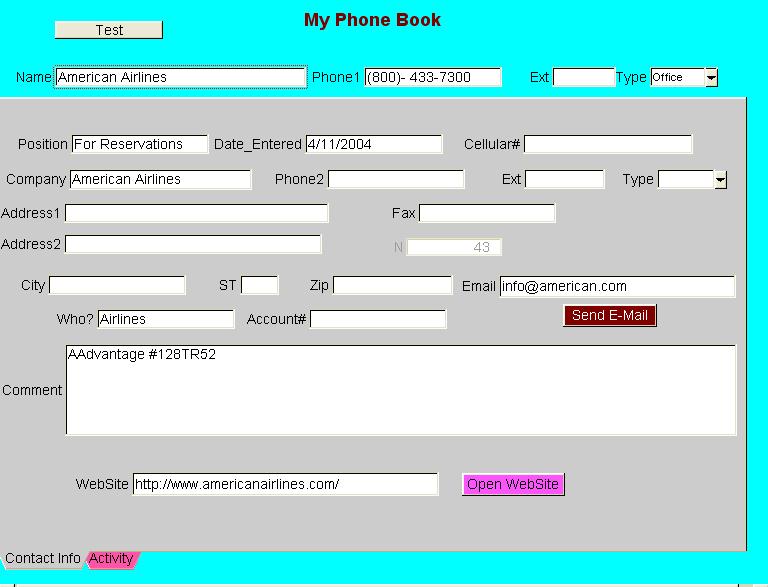This screenshot has height=587, width=768.
Task: Click the WebSite label
Action: [x=102, y=484]
